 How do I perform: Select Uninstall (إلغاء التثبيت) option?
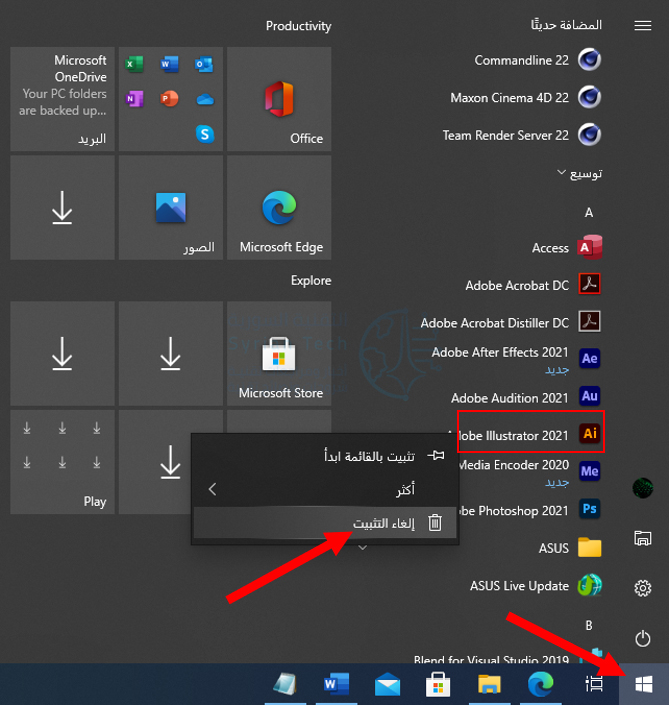coord(325,522)
